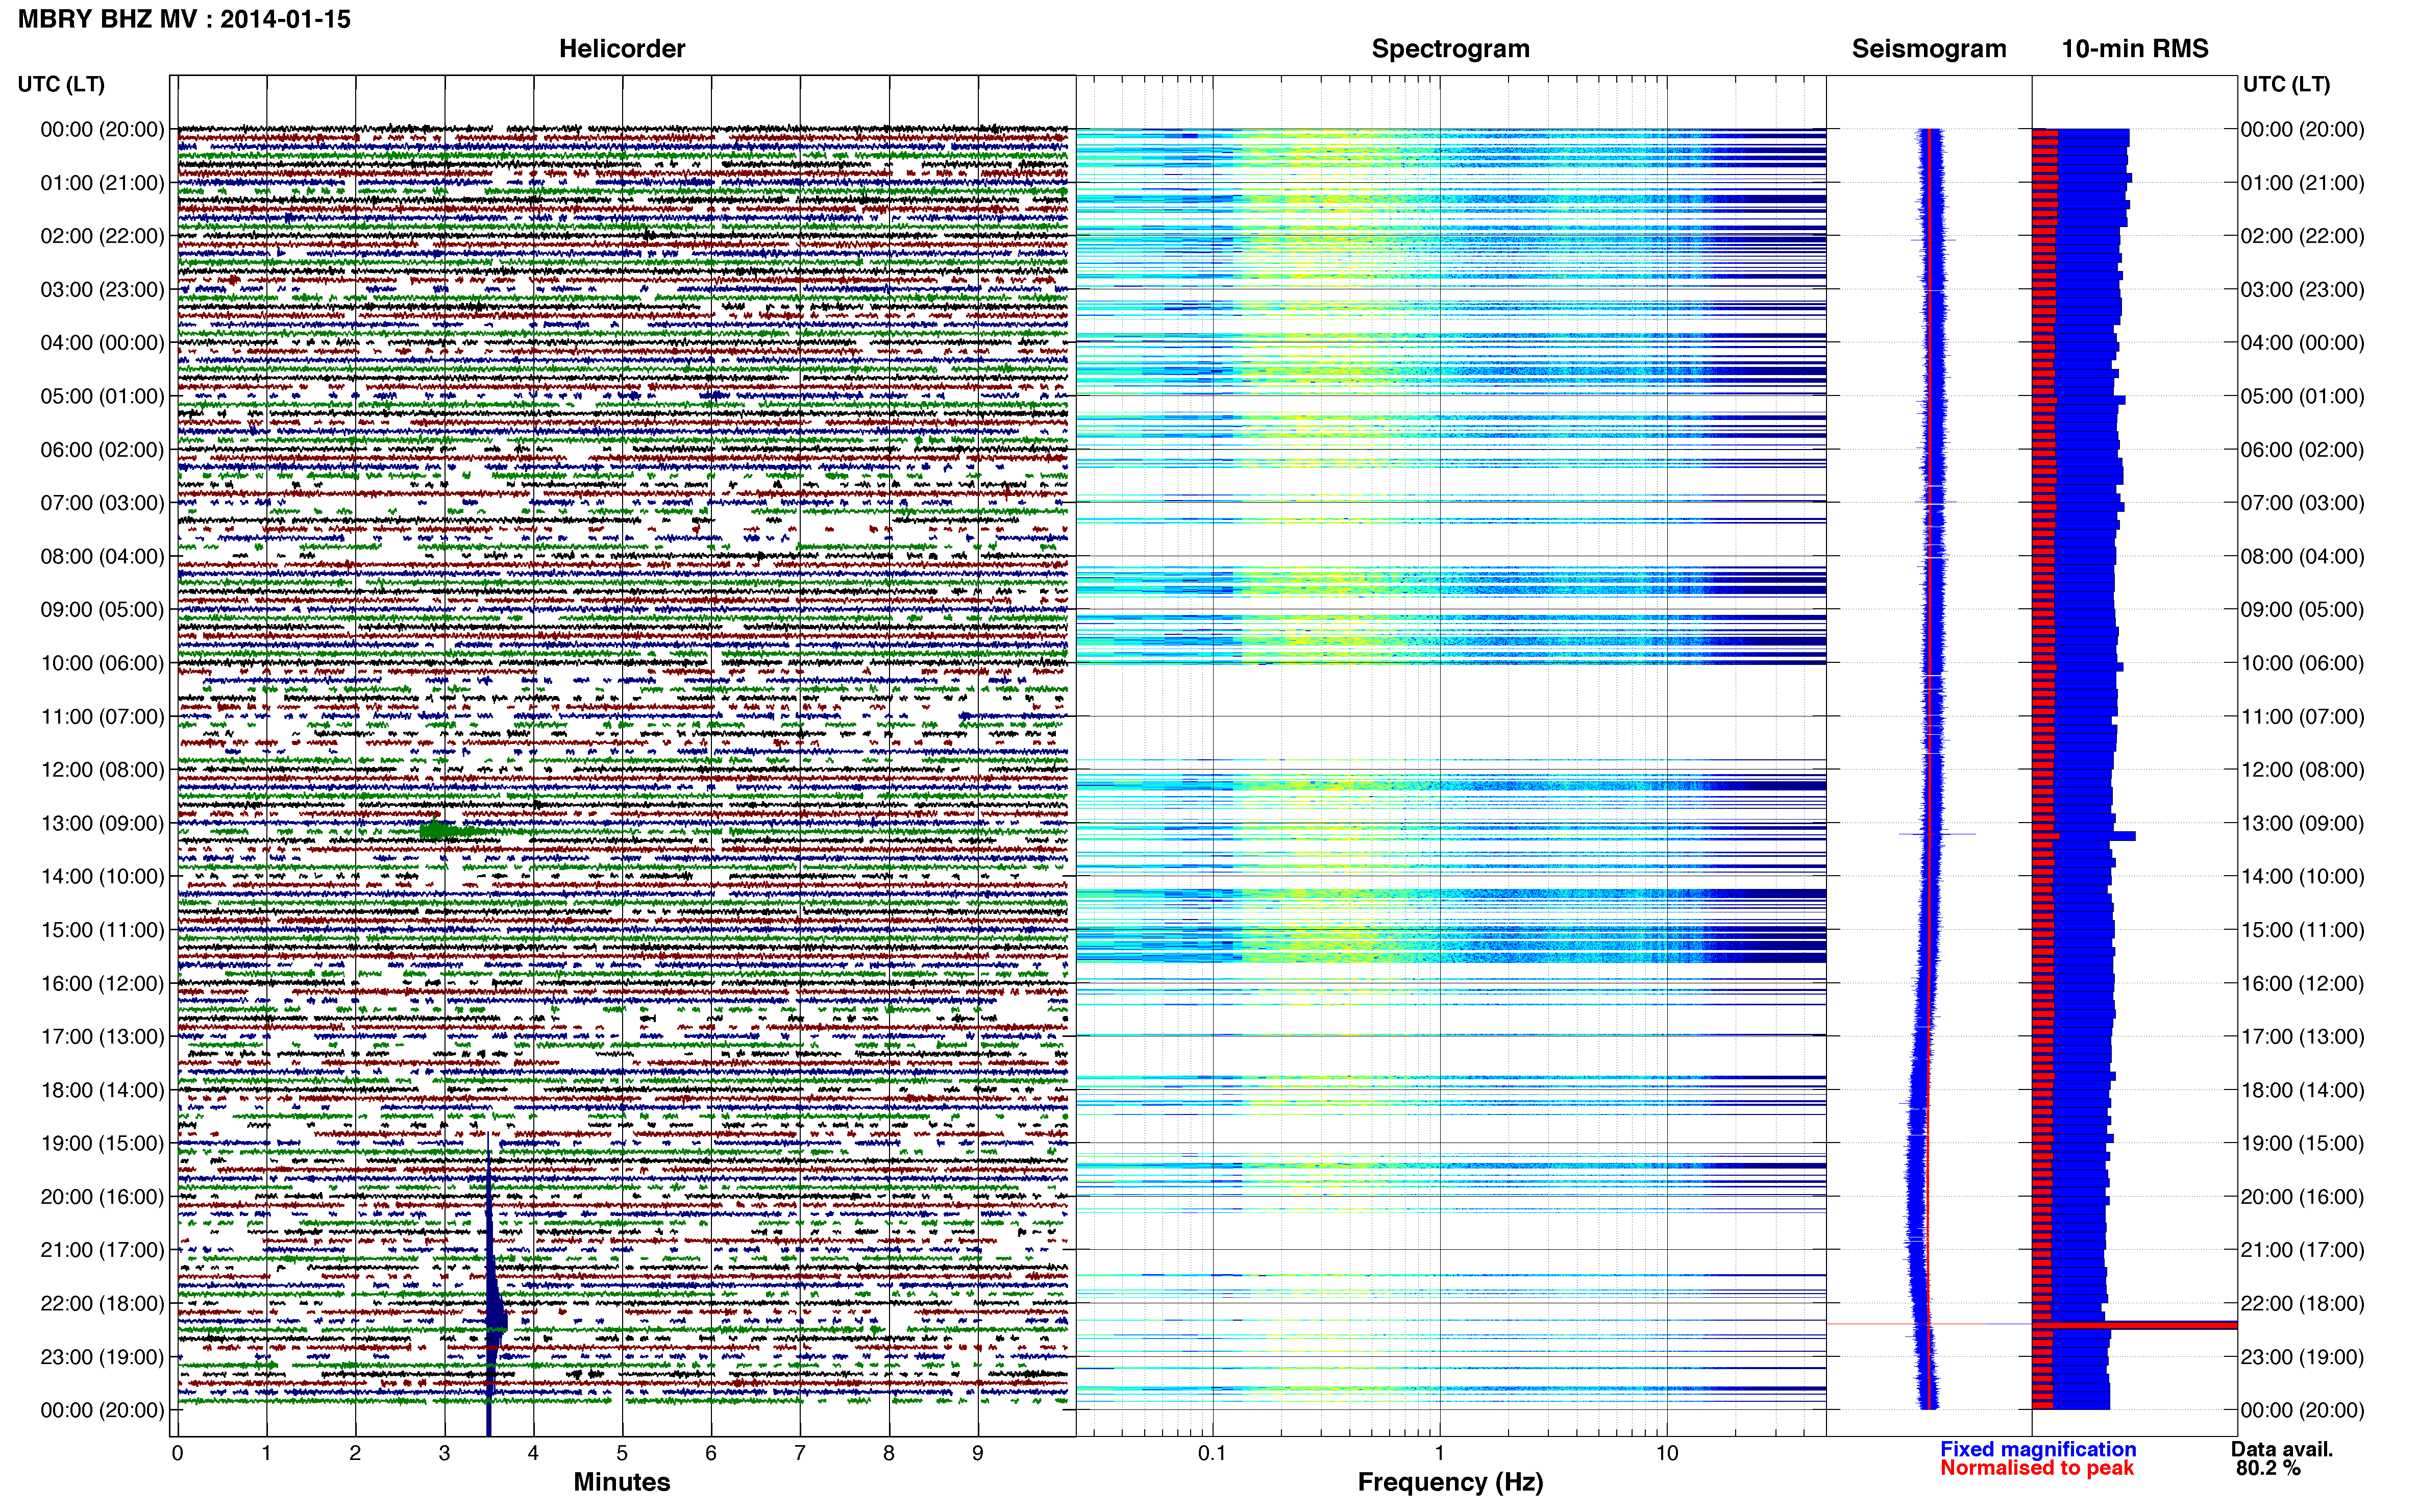Click 20:00 (16:00) on the helicorder time axis

pyautogui.click(x=102, y=1196)
